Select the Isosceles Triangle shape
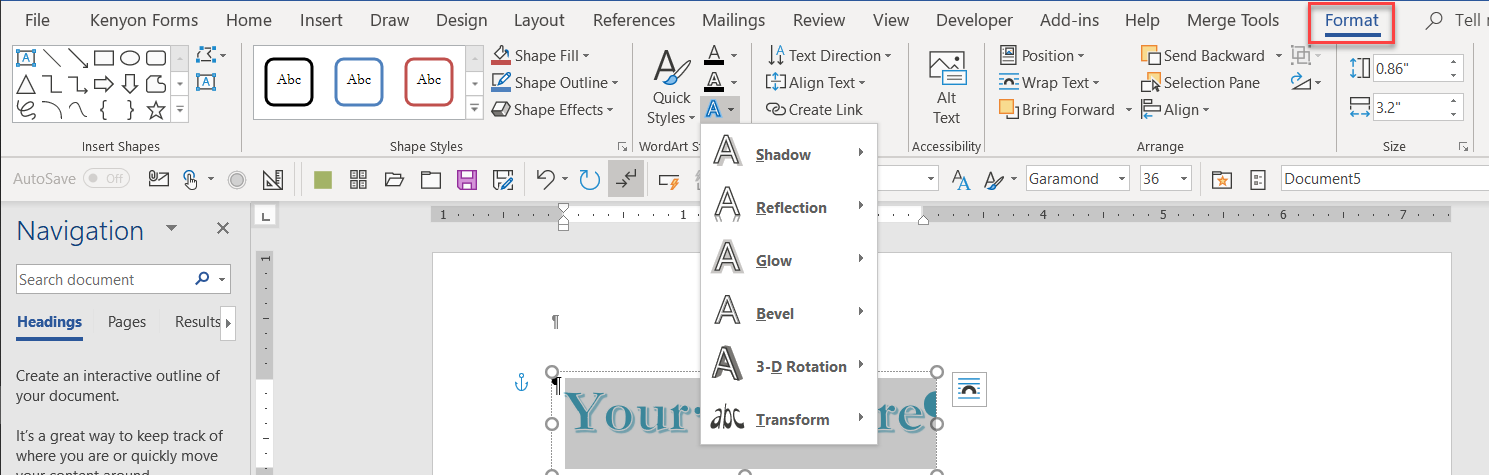The image size is (1489, 475). (26, 84)
